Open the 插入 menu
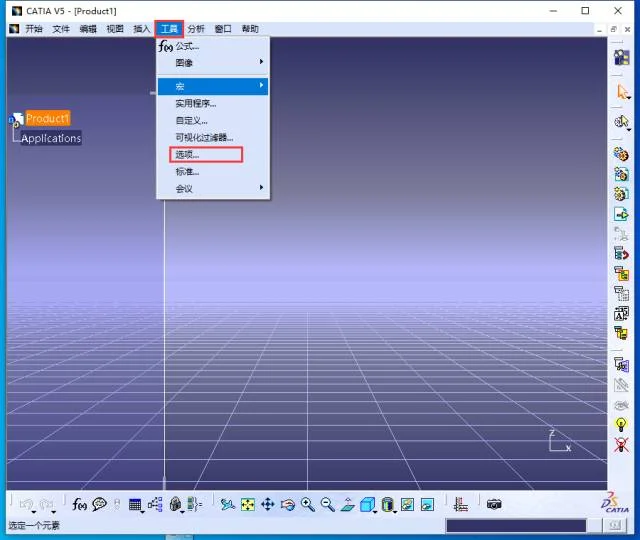640x540 pixels. (x=142, y=29)
